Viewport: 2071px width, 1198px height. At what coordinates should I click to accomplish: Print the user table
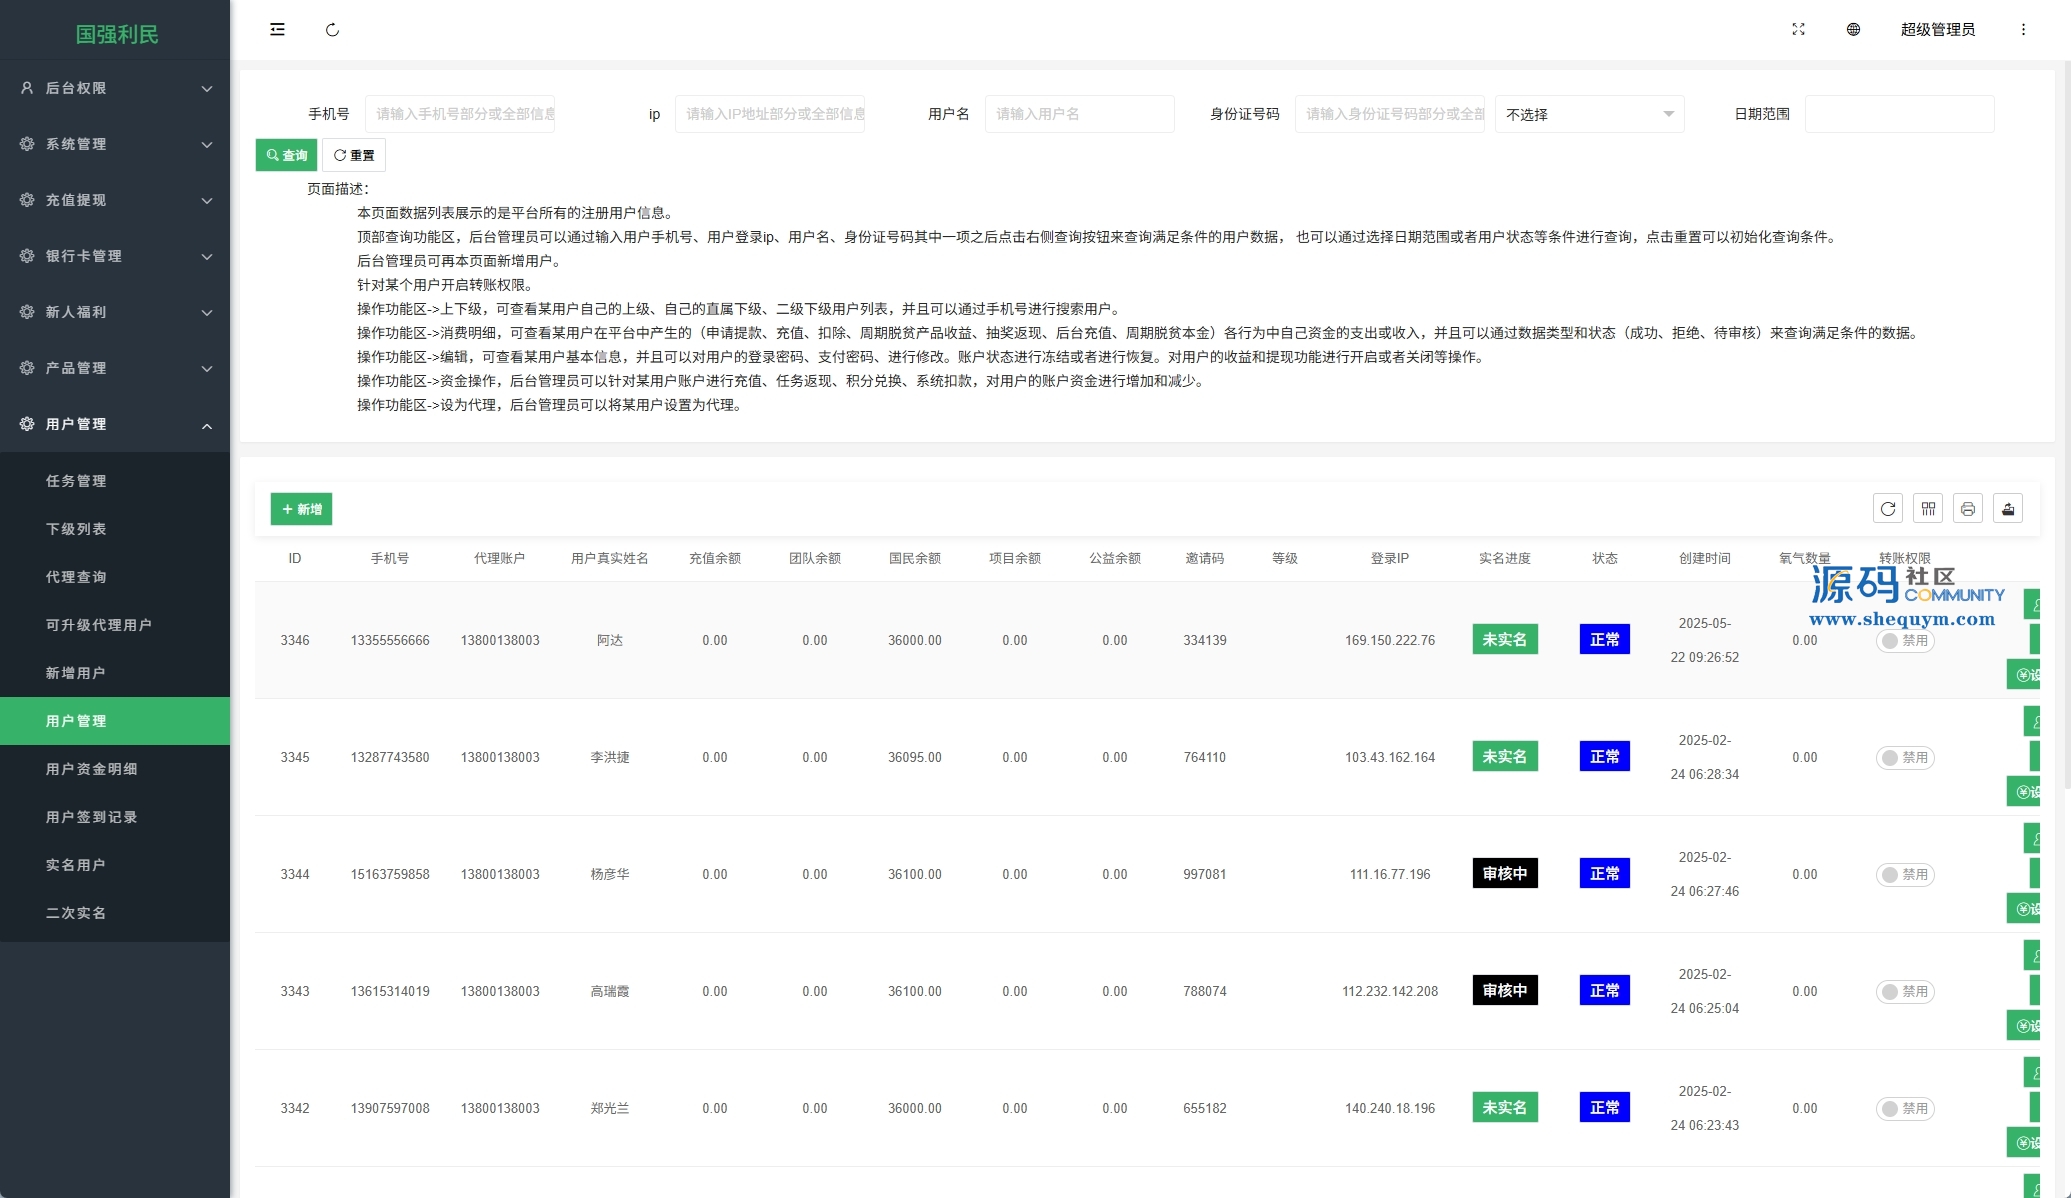click(x=1967, y=509)
